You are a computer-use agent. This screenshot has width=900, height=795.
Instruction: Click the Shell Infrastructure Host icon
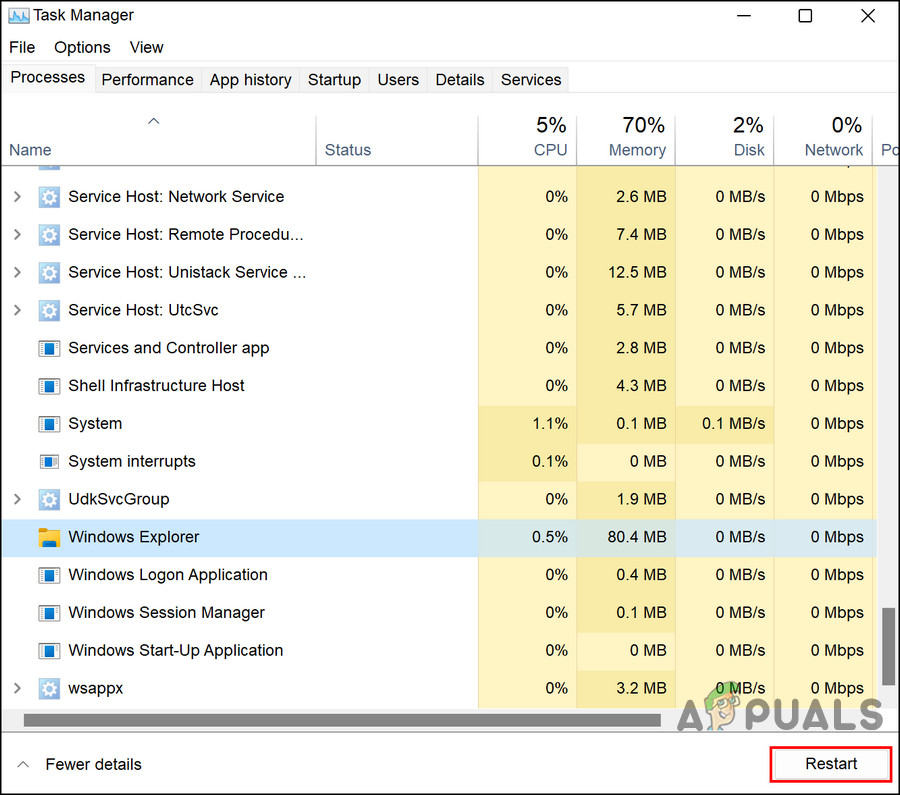[49, 386]
